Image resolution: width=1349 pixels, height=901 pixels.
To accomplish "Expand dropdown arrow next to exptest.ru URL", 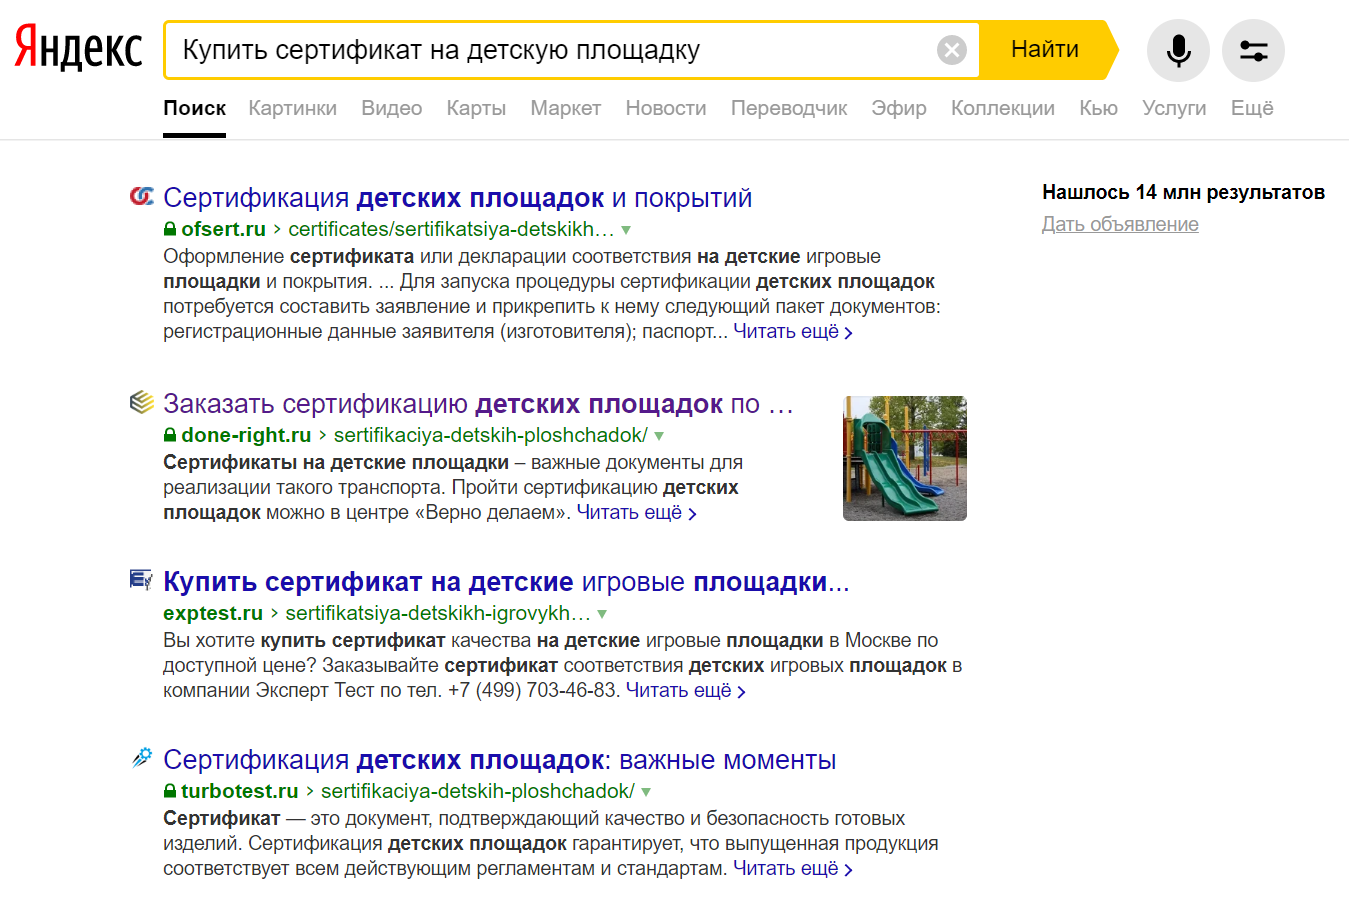I will click(x=602, y=614).
